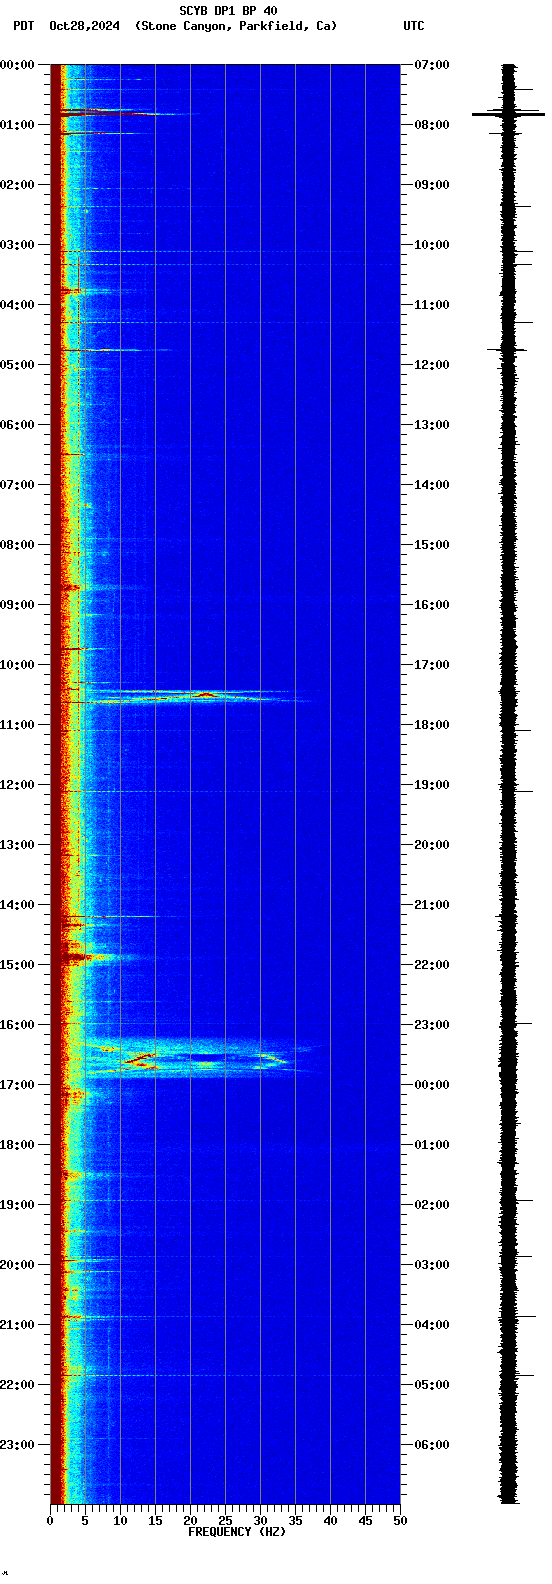This screenshot has width=552, height=1584.
Task: Click UTC time label 04:00
Action: point(432,1325)
